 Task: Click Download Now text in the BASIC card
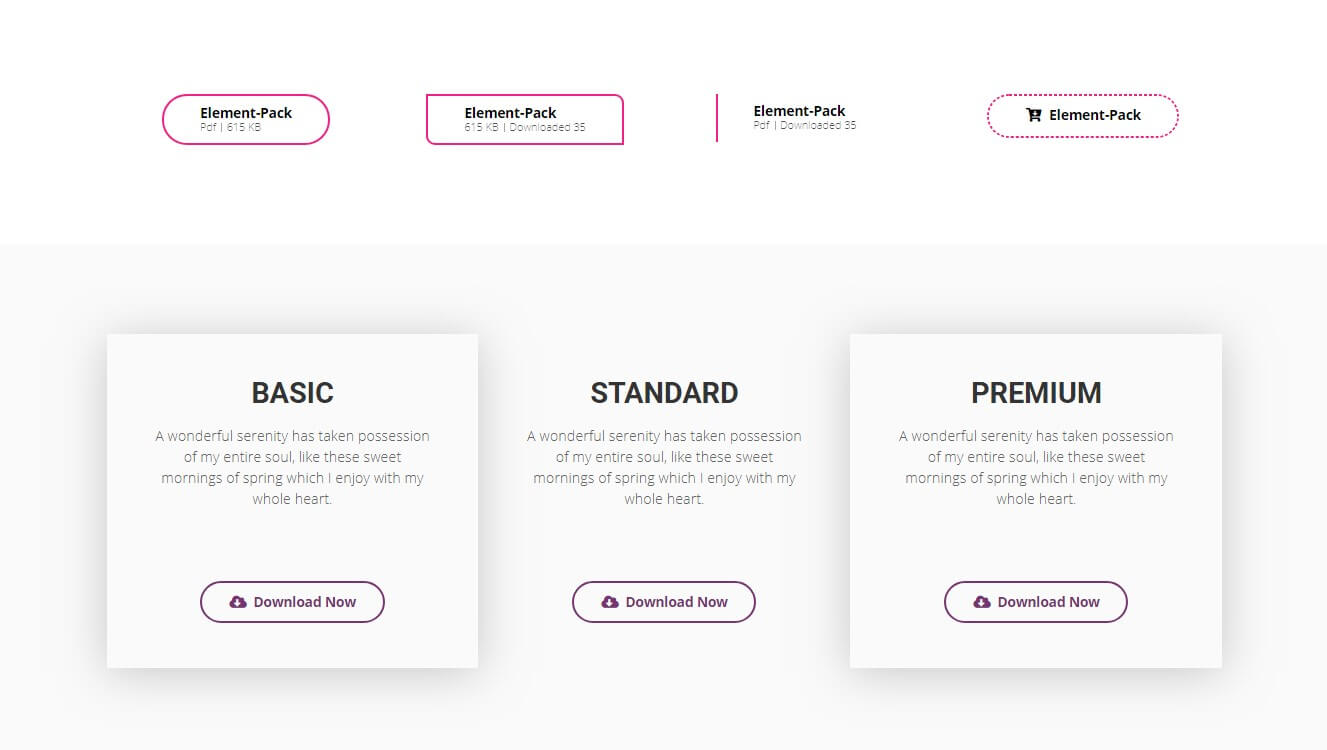pyautogui.click(x=305, y=602)
